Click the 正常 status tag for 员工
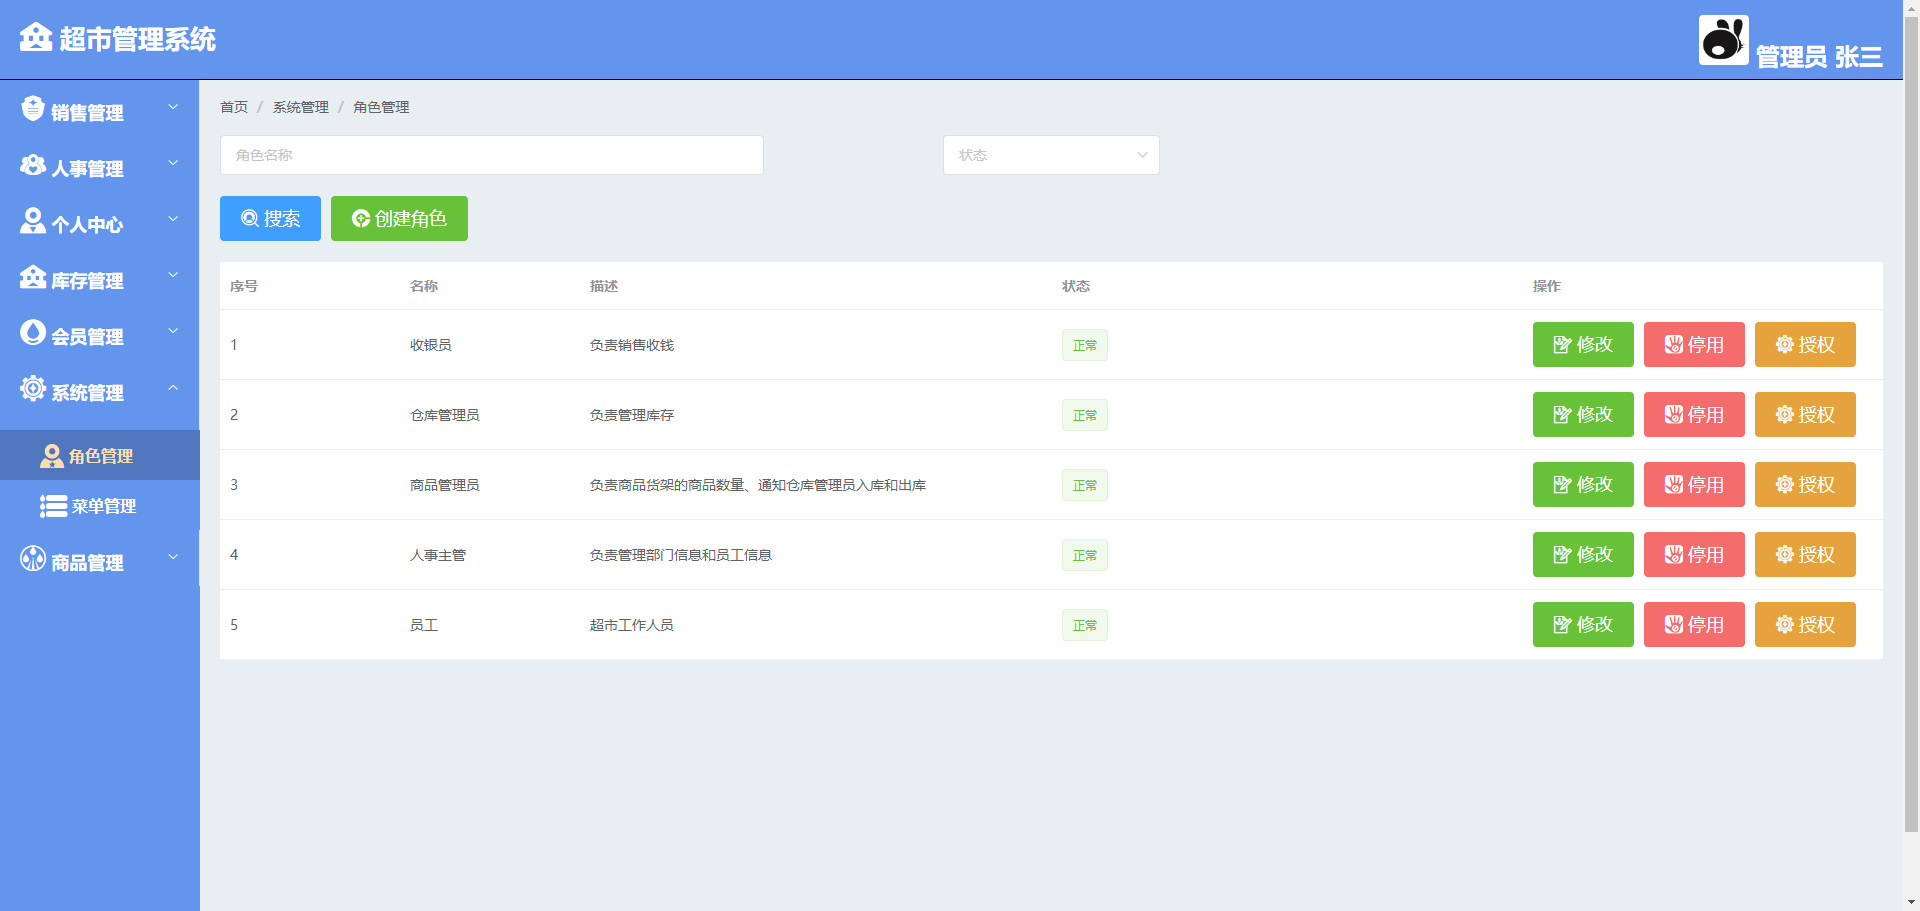 [x=1085, y=625]
